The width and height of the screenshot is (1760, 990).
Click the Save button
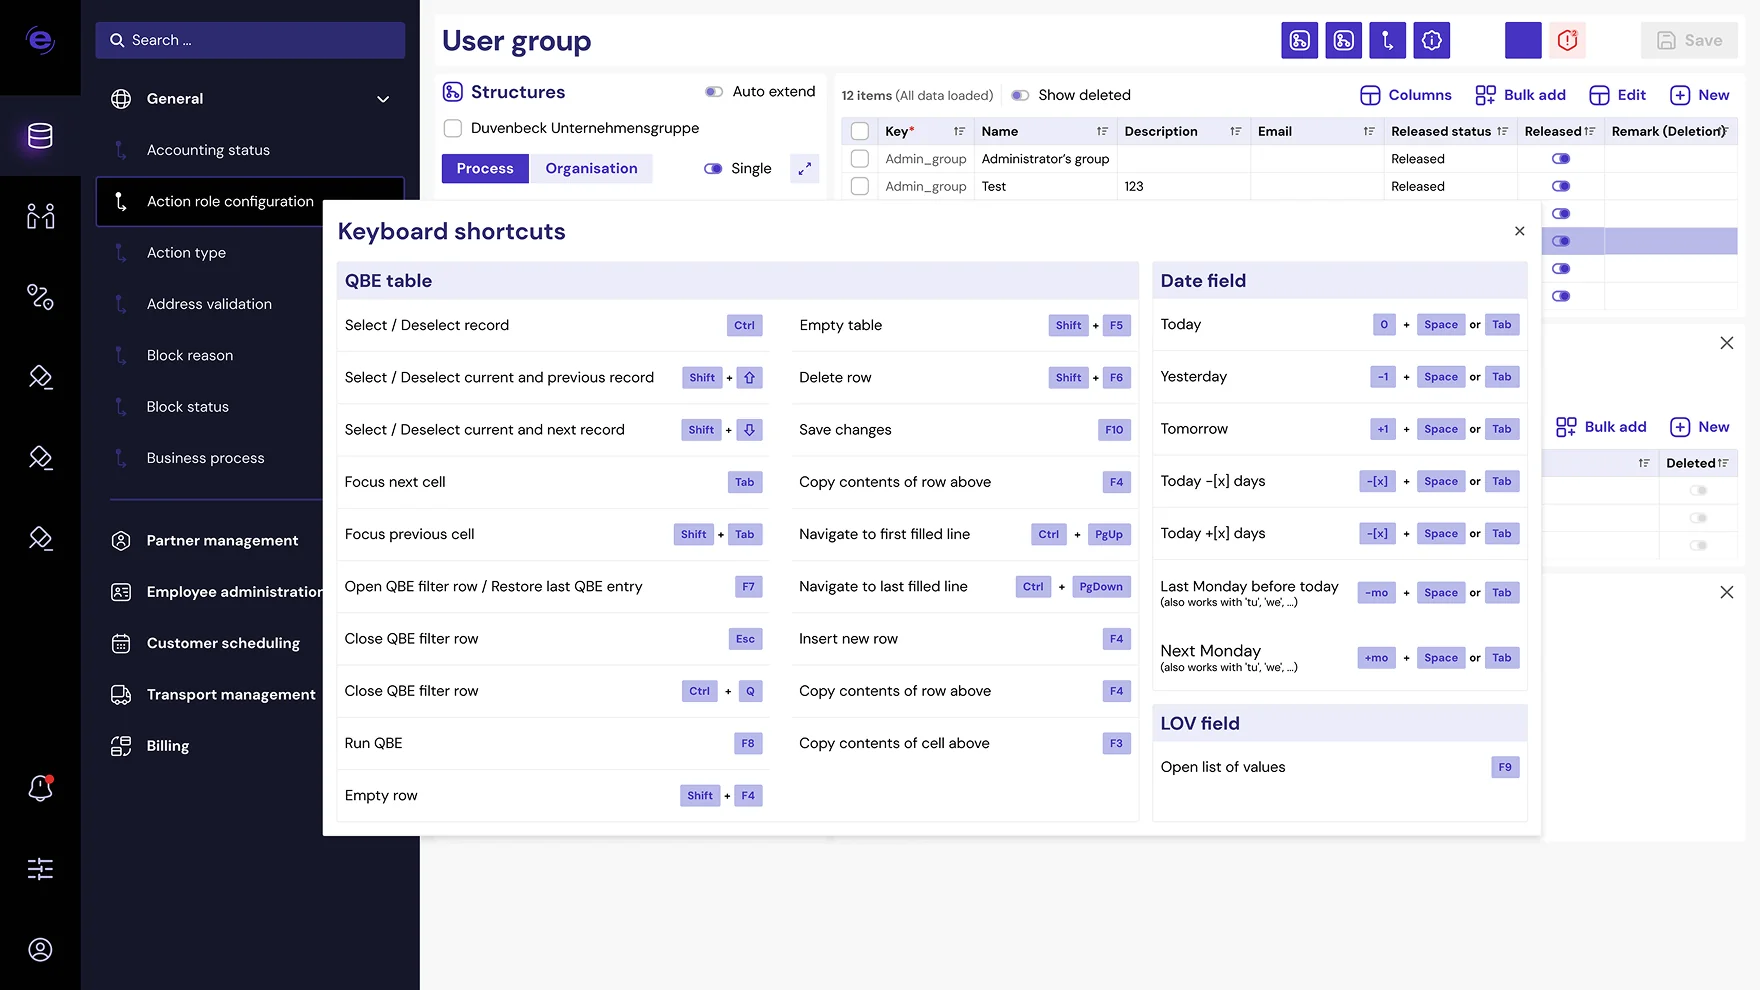tap(1689, 40)
